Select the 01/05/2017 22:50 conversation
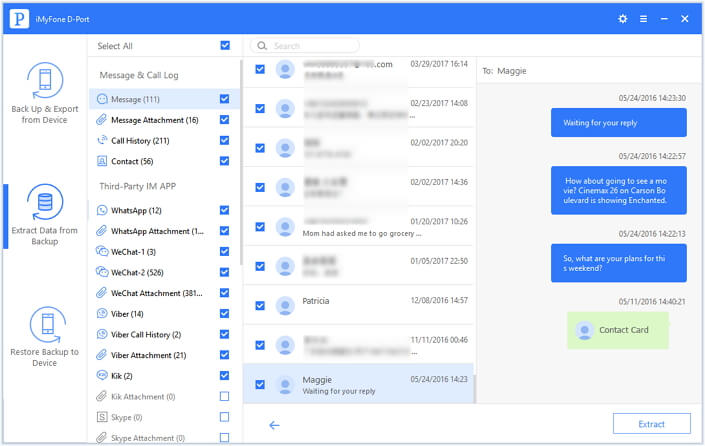This screenshot has height=446, width=705. (358, 266)
